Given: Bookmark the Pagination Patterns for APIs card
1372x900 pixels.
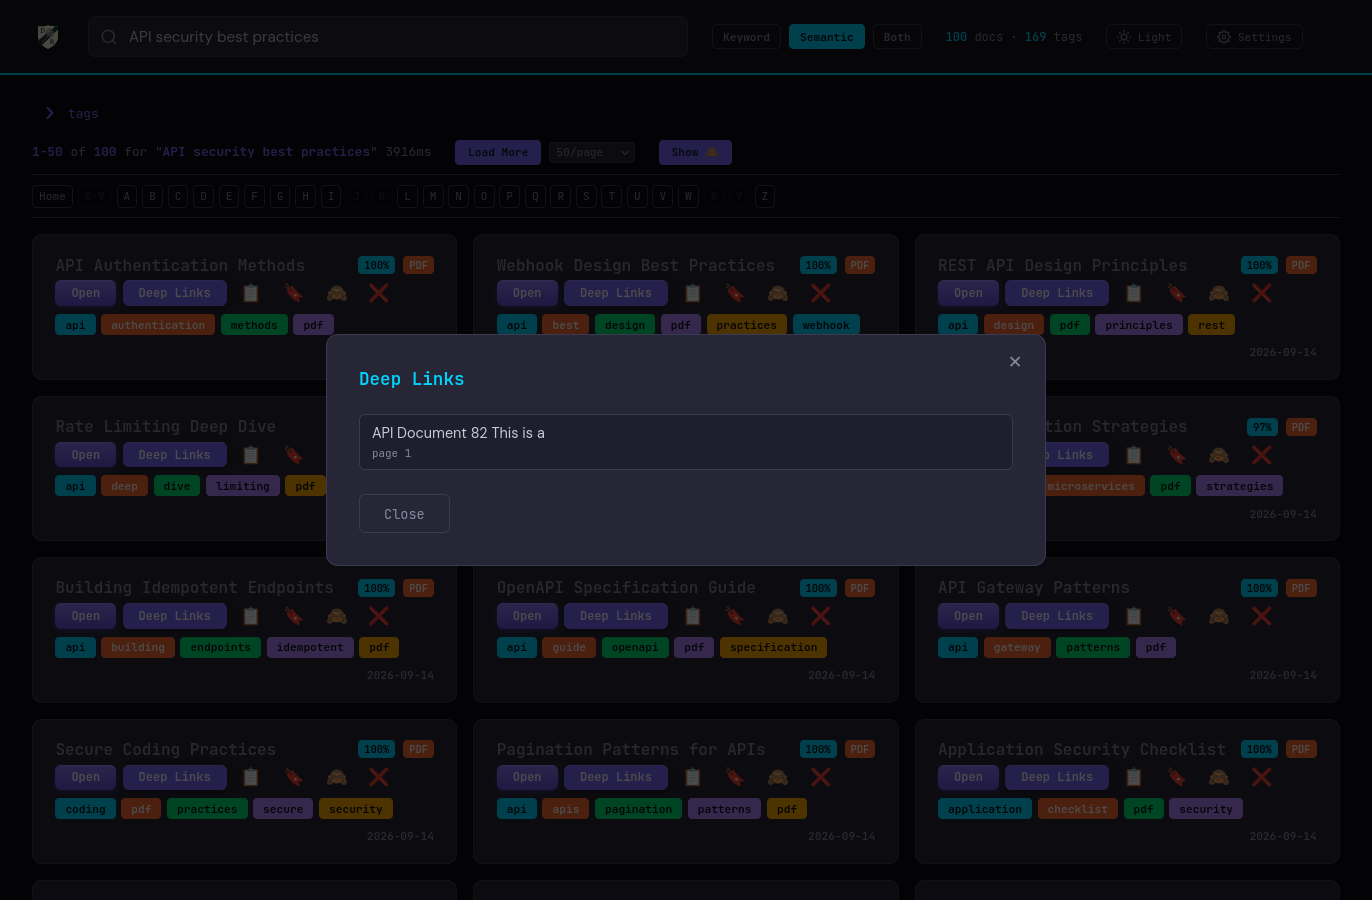Looking at the screenshot, I should pos(735,777).
